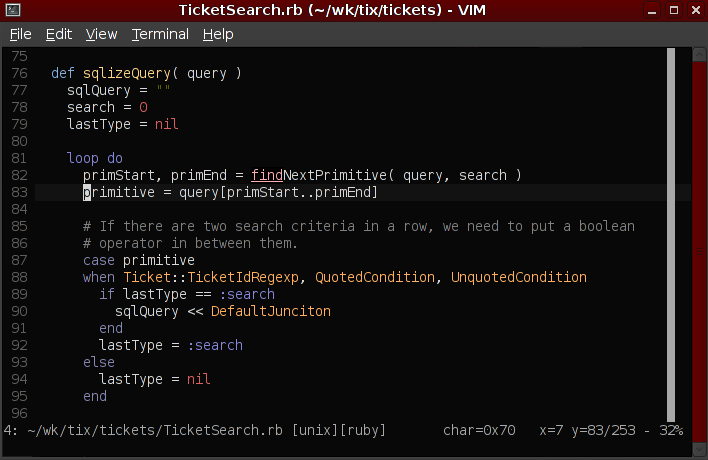Click 'TicketIdRegexp' constant

pos(243,277)
